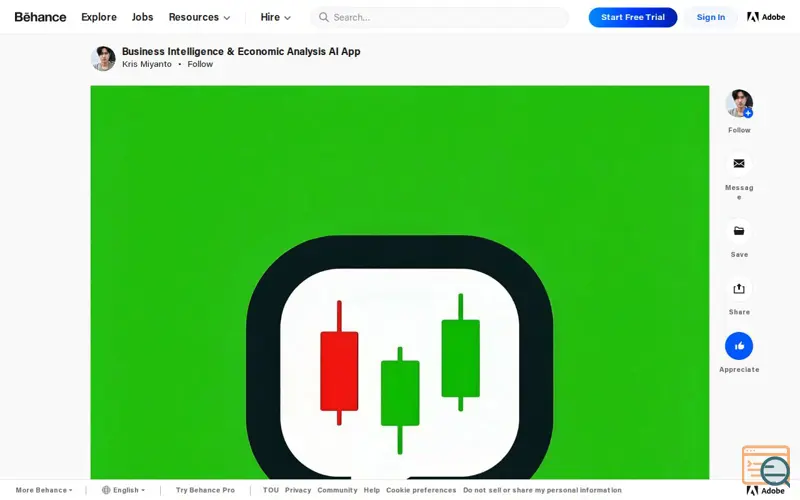Open the candlestick project cover image
The image size is (800, 500).
[400, 282]
